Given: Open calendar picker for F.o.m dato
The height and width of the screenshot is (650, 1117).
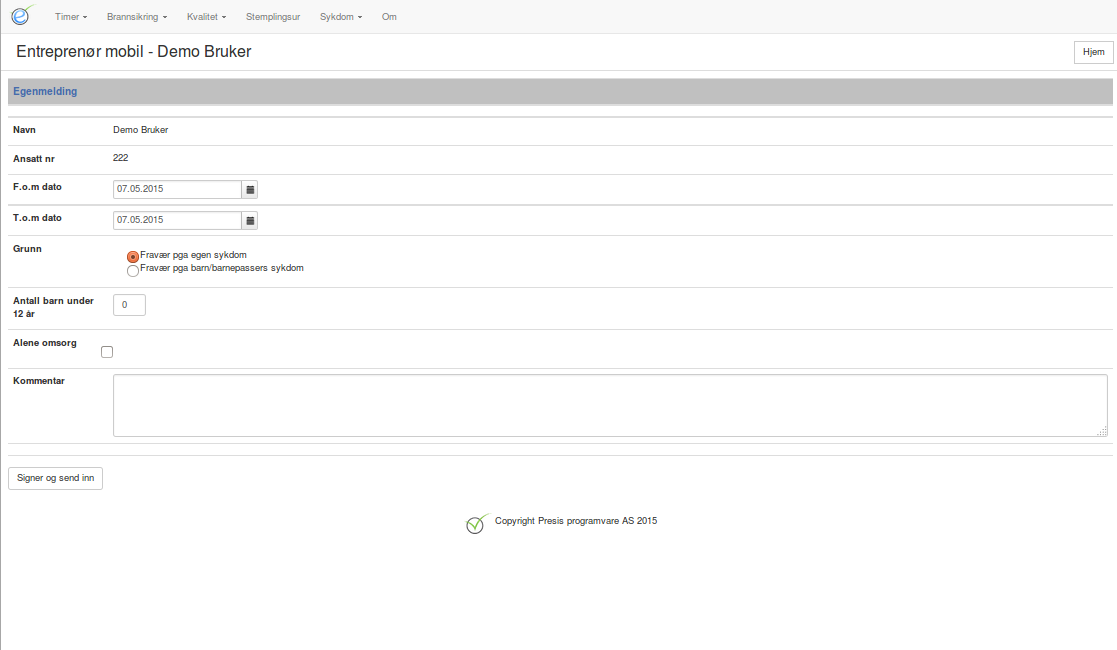Looking at the screenshot, I should click(250, 190).
